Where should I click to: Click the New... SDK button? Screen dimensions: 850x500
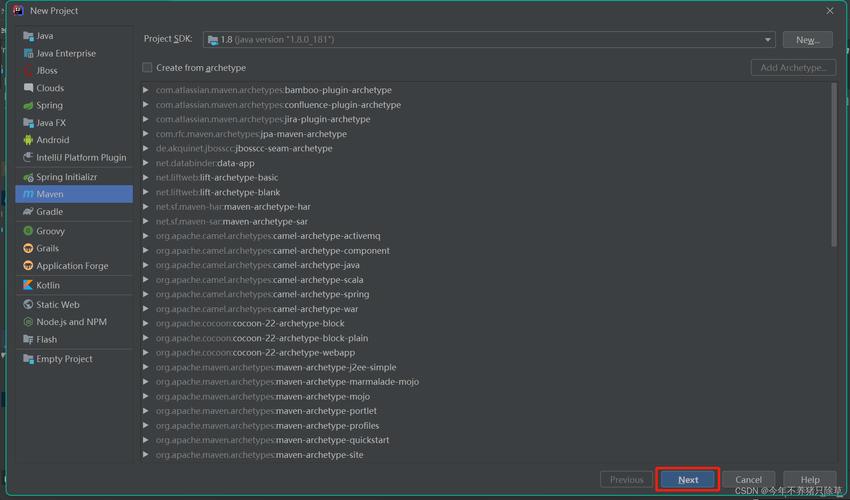807,40
